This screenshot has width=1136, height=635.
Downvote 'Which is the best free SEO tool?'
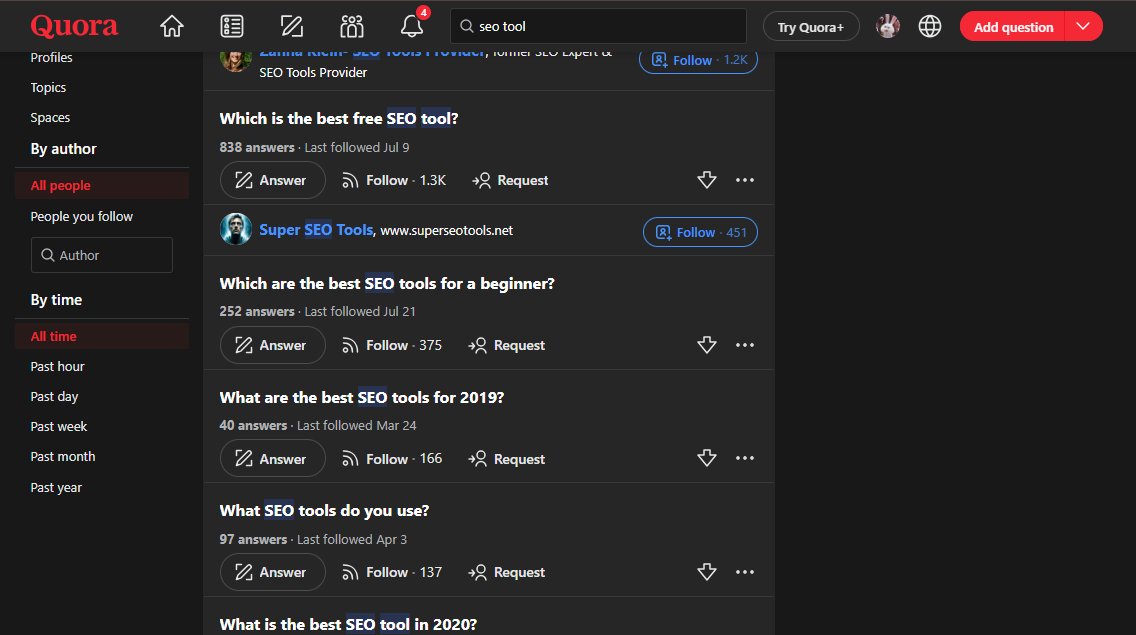tap(706, 180)
